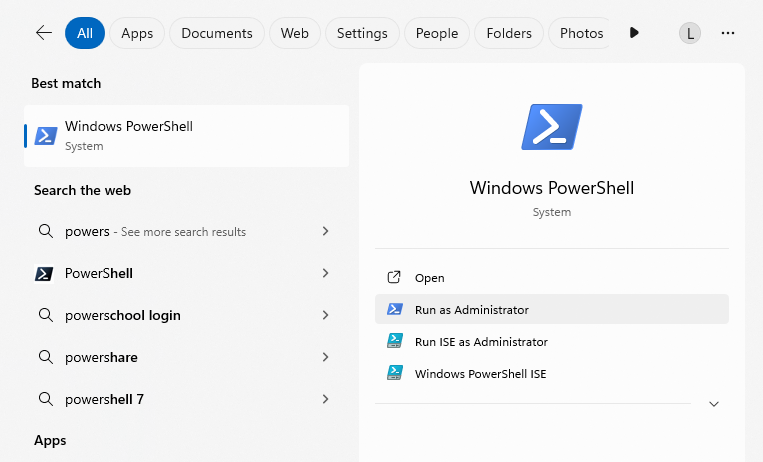Open the L user account avatar
763x462 pixels.
(x=690, y=34)
